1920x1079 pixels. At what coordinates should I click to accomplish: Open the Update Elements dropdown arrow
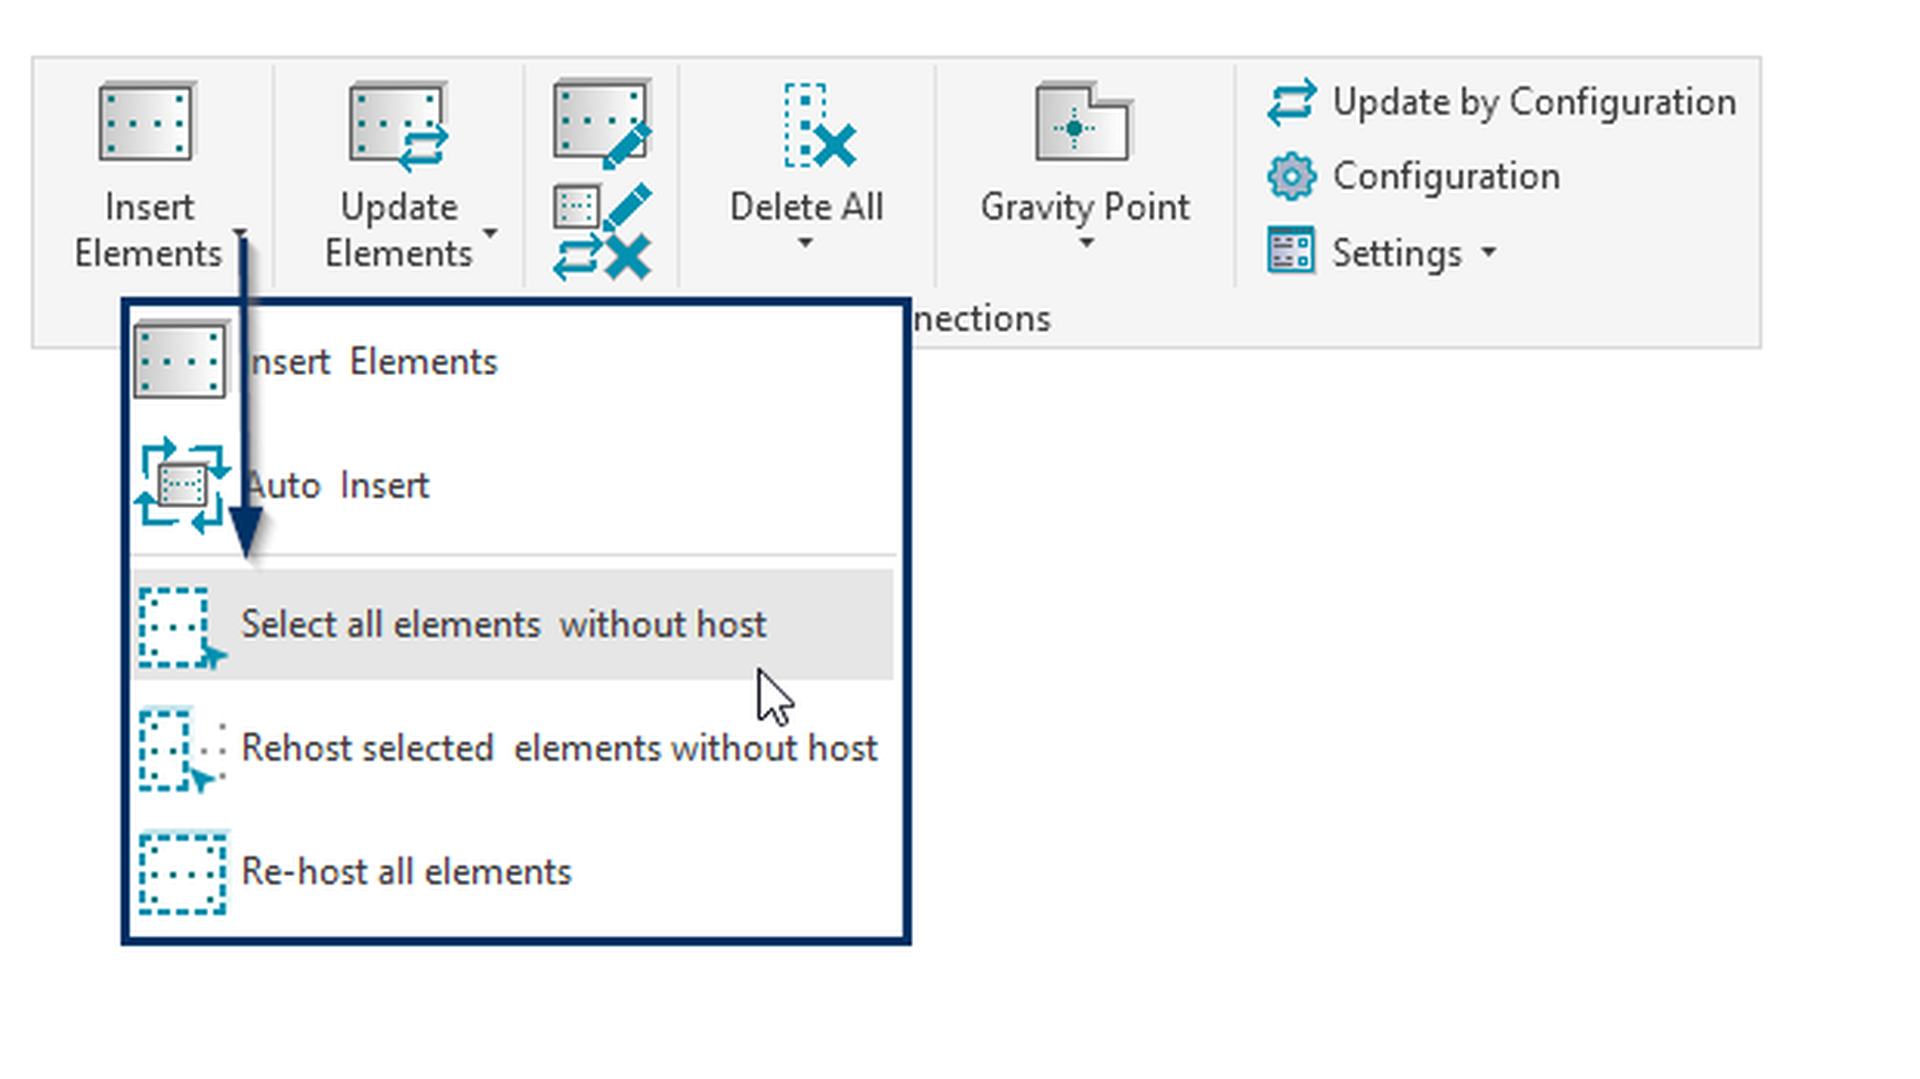point(490,234)
